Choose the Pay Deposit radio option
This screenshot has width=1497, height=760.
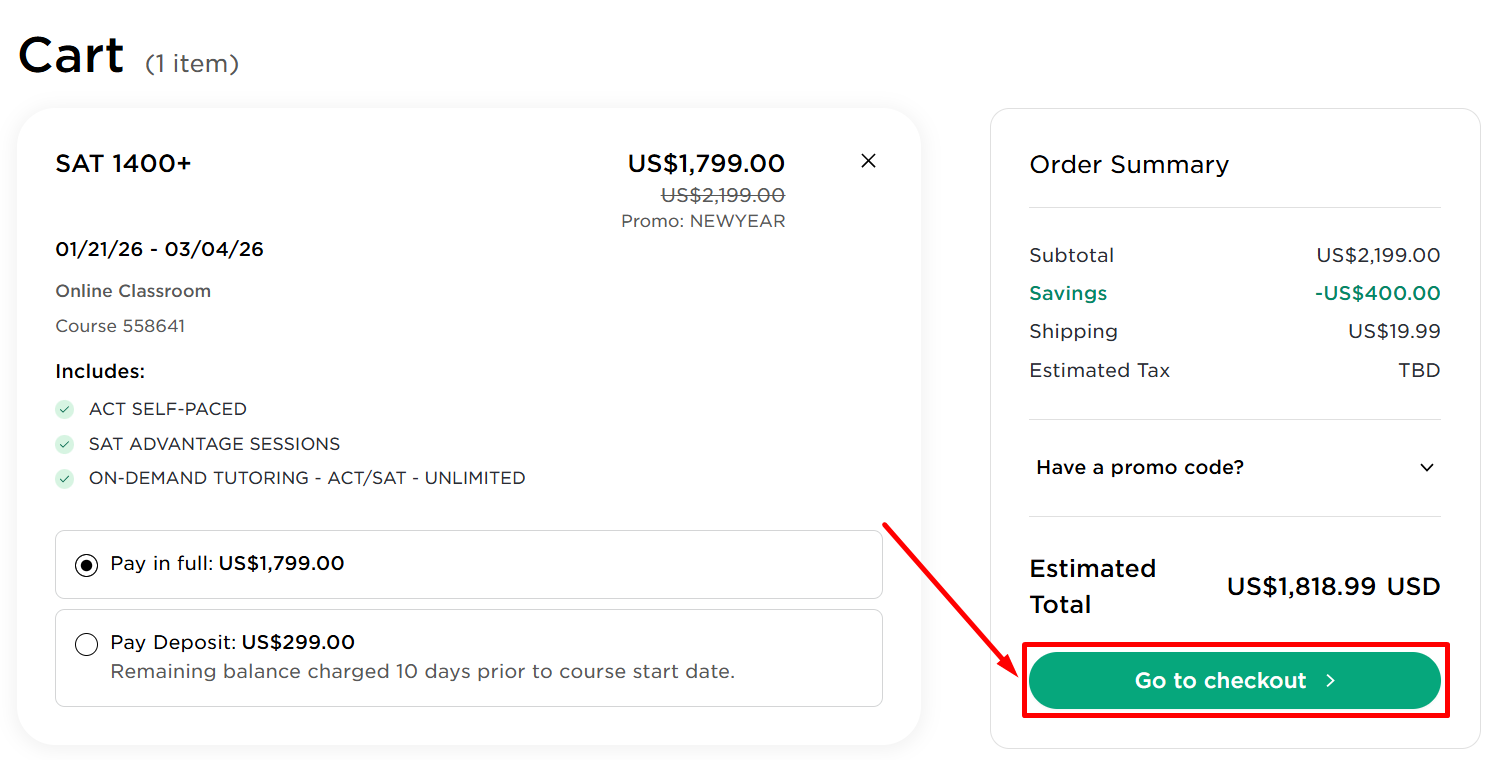(87, 645)
